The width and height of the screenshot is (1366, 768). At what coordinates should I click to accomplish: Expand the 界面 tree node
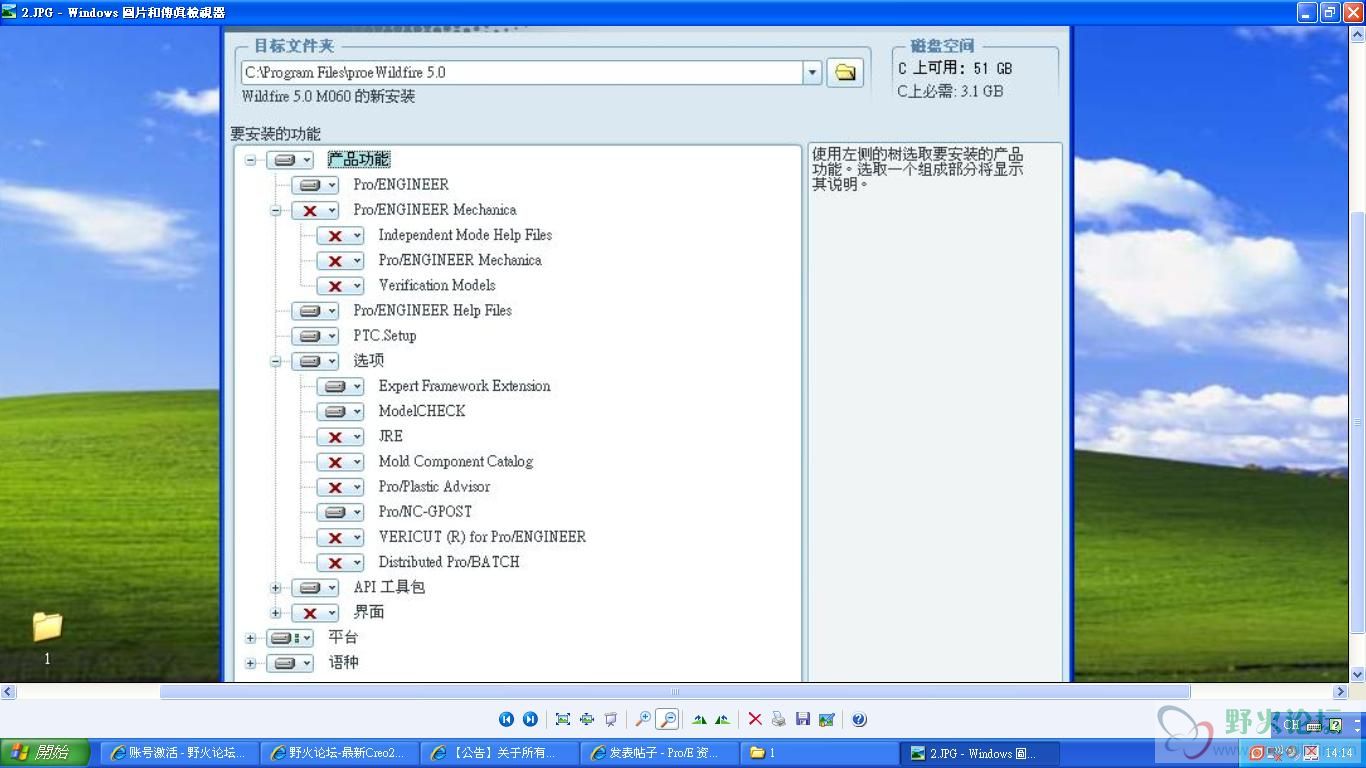(276, 613)
